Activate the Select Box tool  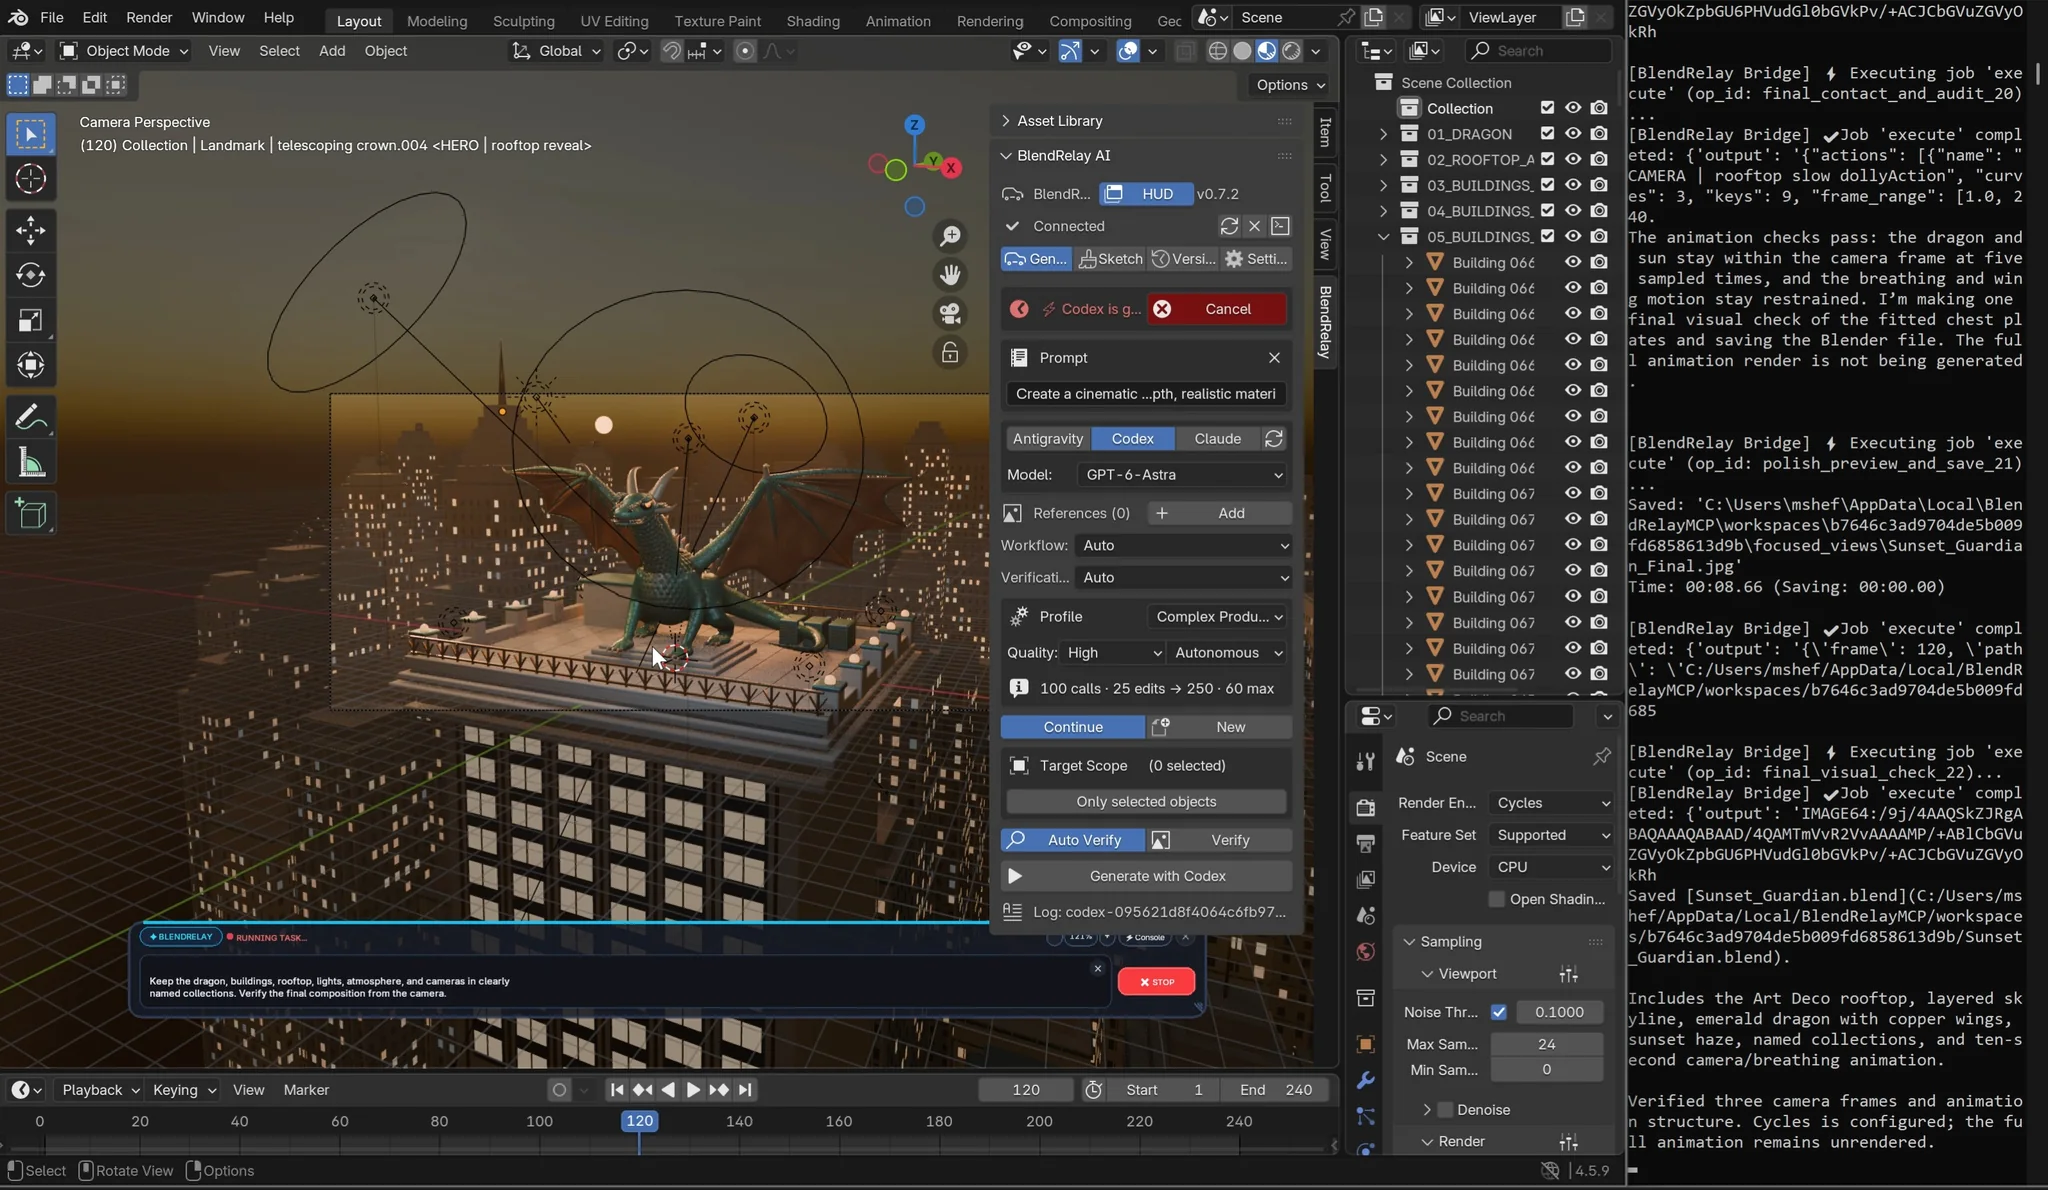tap(31, 134)
